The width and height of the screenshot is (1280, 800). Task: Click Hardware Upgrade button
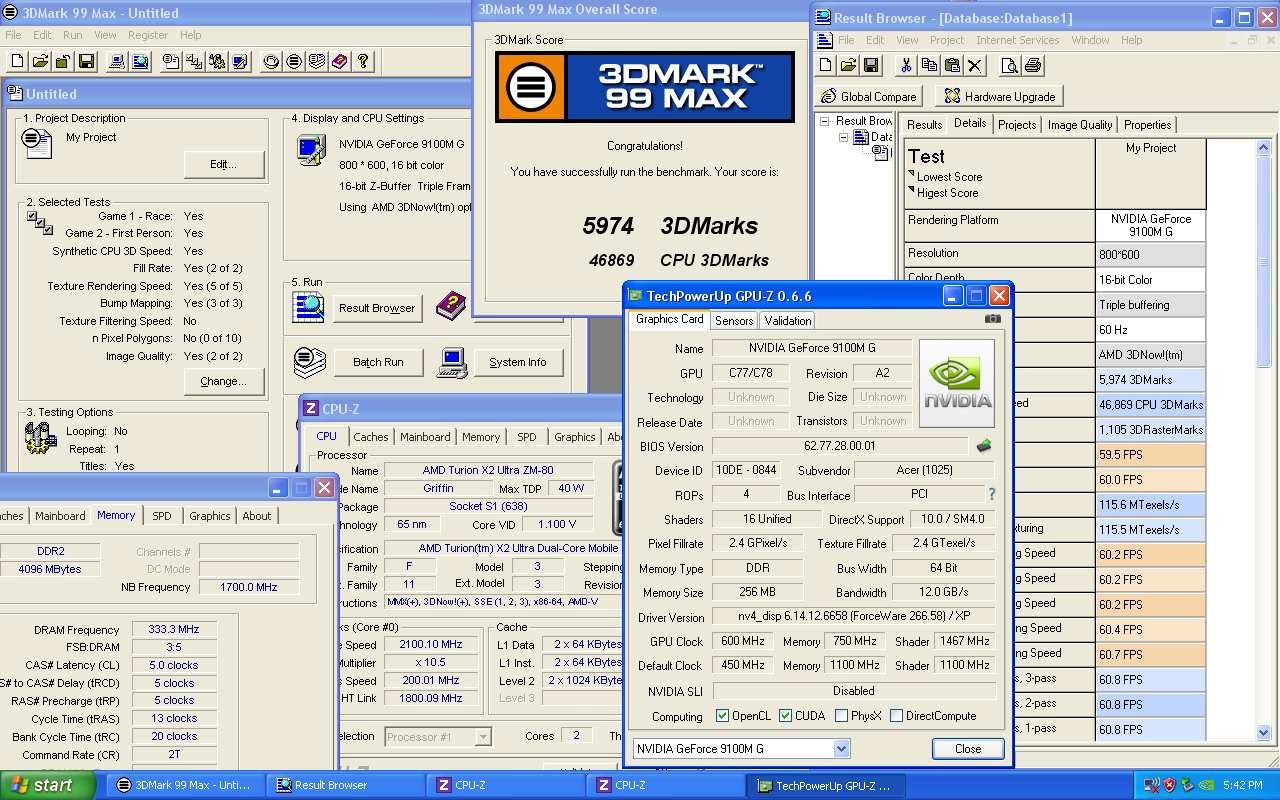[x=1000, y=96]
